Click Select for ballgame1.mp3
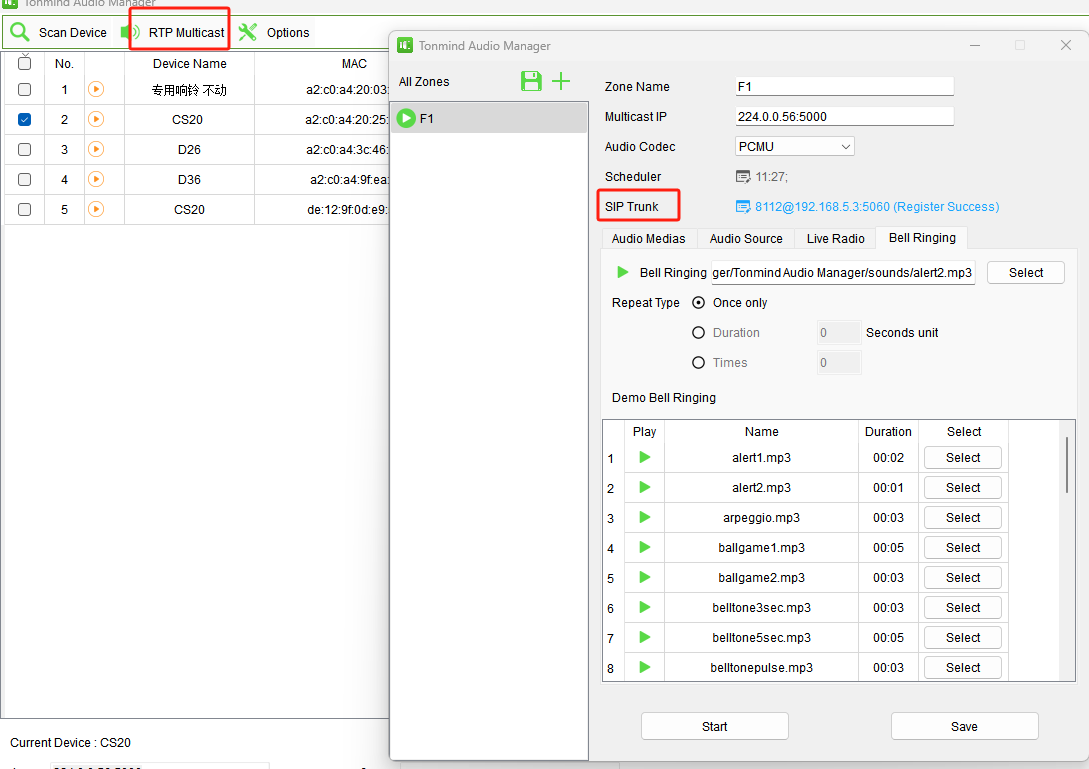This screenshot has width=1089, height=769. tap(963, 547)
